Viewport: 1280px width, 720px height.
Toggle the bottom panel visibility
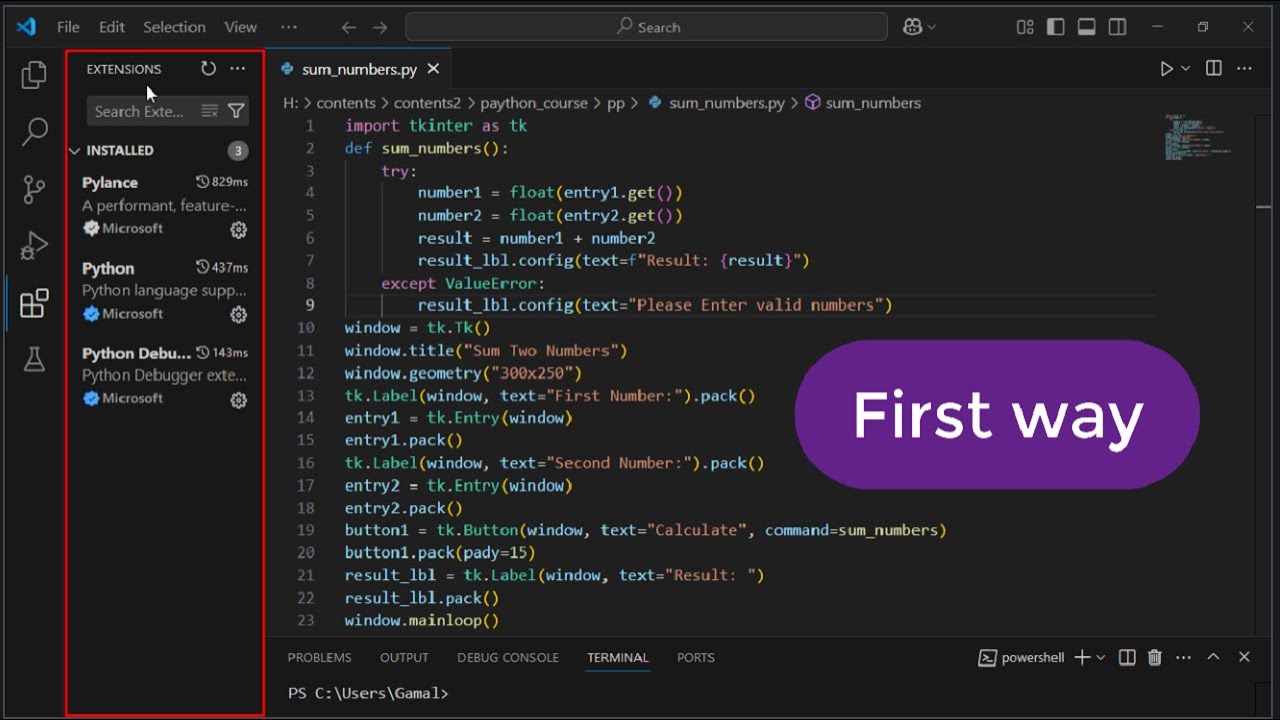pos(1087,27)
